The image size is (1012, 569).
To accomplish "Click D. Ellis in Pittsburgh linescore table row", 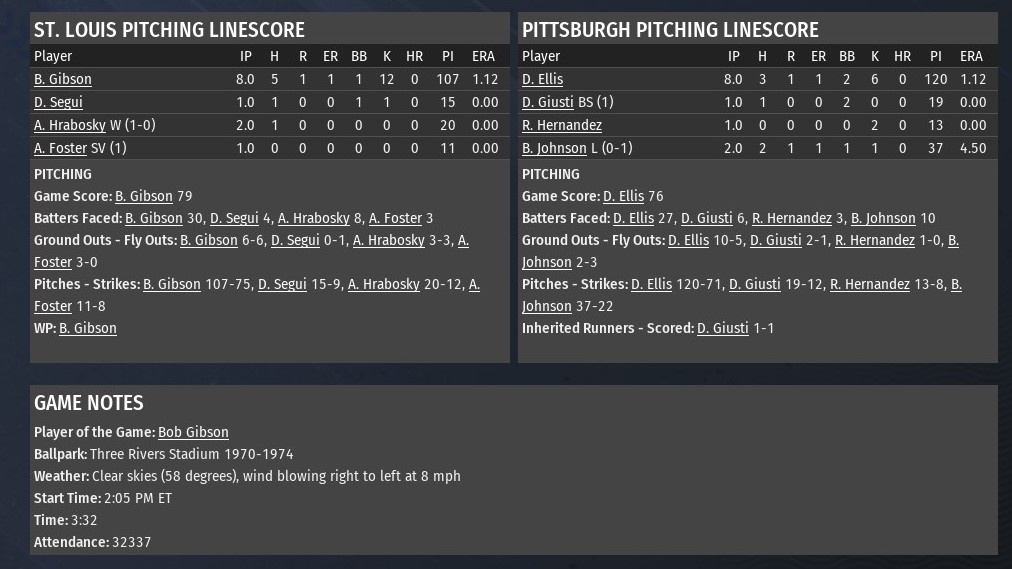I will coord(542,79).
